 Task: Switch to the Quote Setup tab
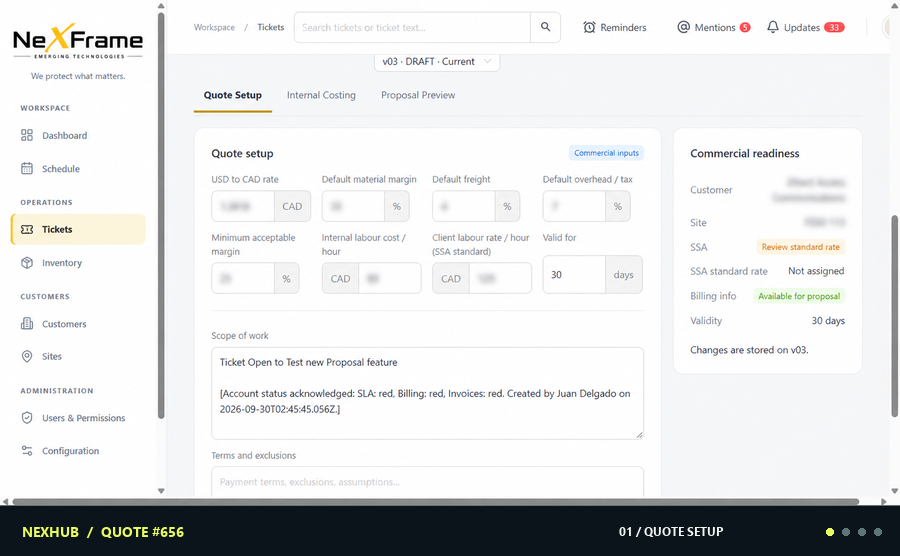click(232, 95)
